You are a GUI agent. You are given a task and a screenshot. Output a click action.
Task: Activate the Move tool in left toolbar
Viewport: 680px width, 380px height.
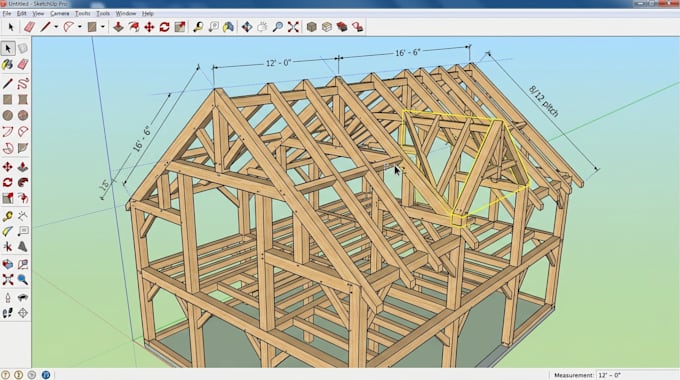(x=8, y=167)
